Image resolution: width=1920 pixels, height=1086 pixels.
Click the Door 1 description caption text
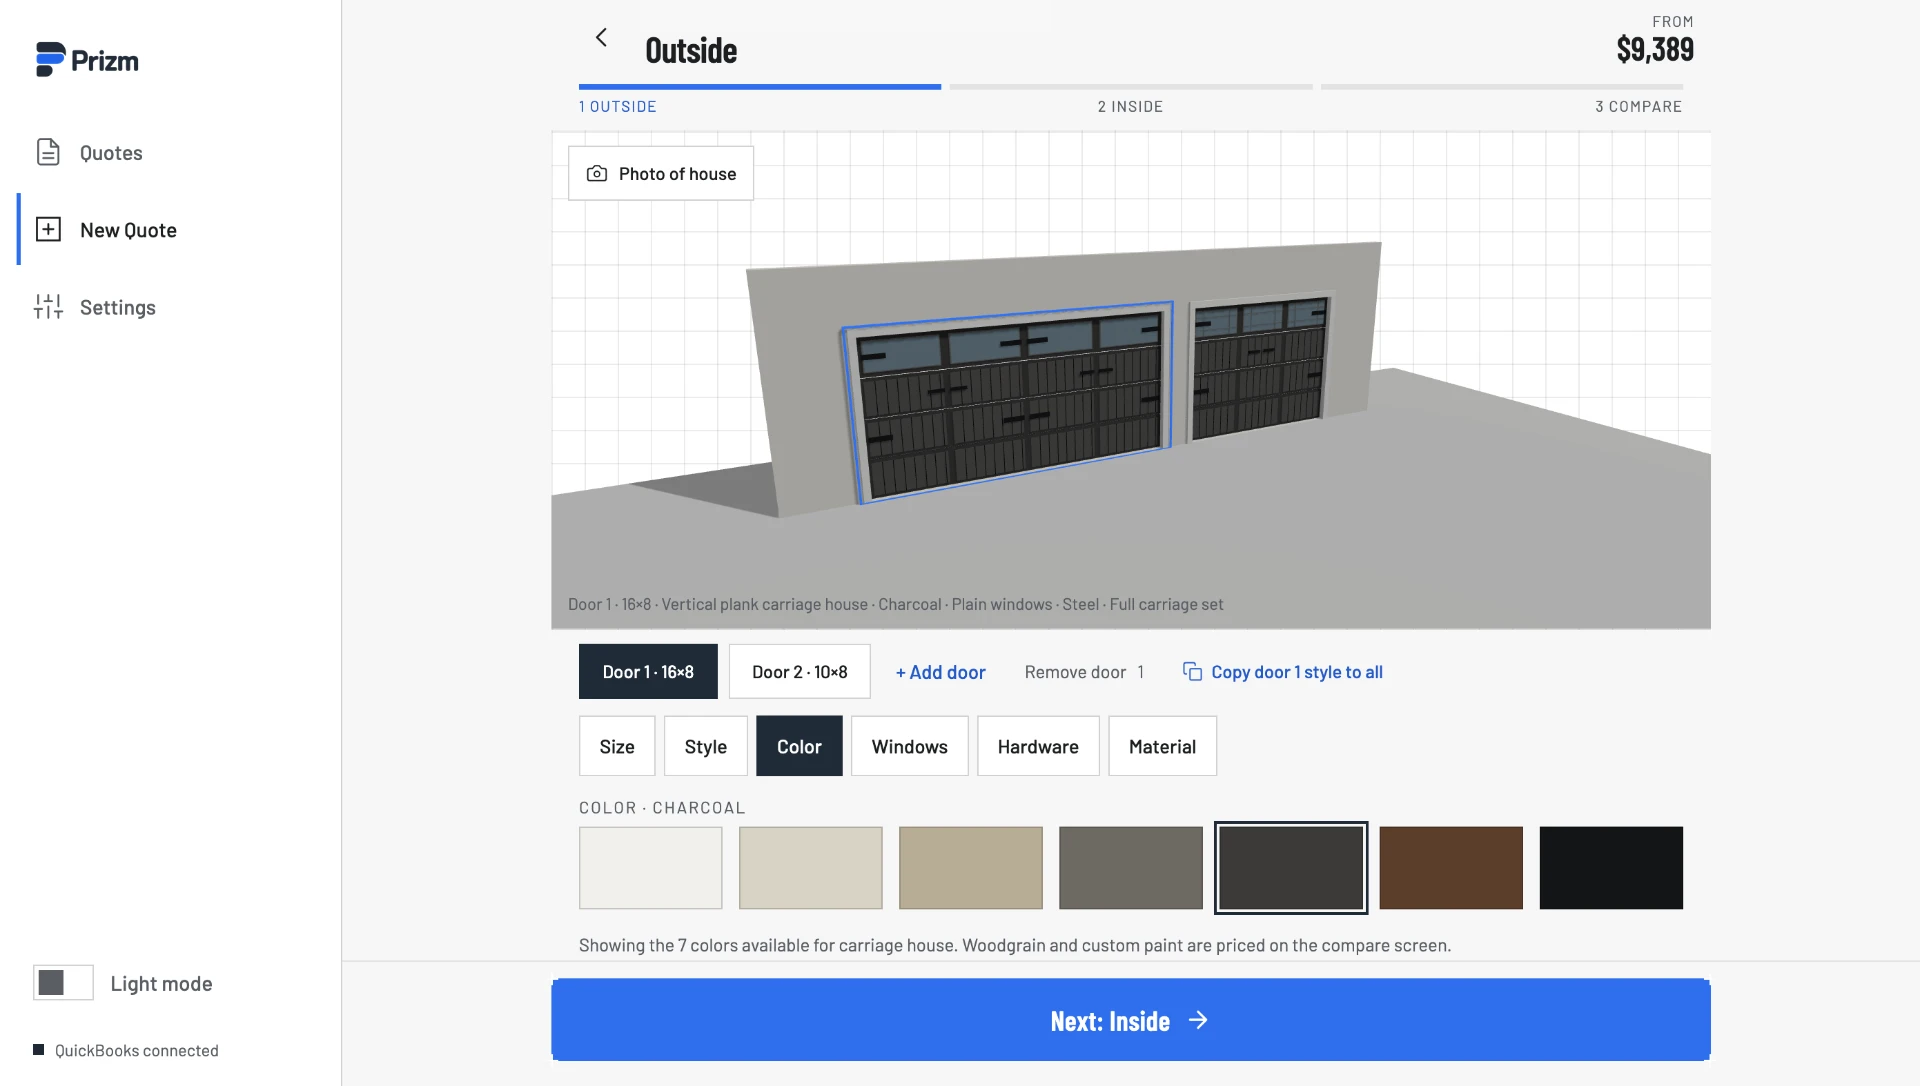click(x=896, y=604)
